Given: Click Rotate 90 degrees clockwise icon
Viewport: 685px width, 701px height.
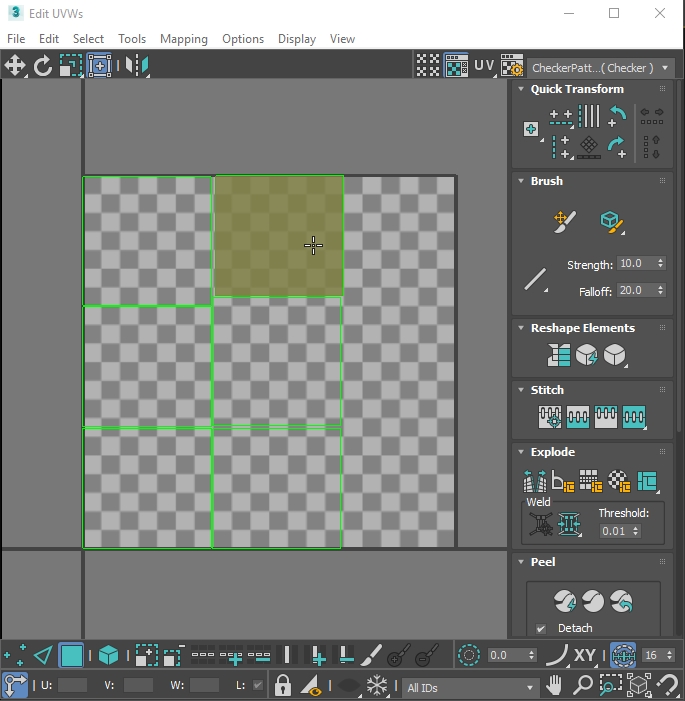Looking at the screenshot, I should point(617,148).
